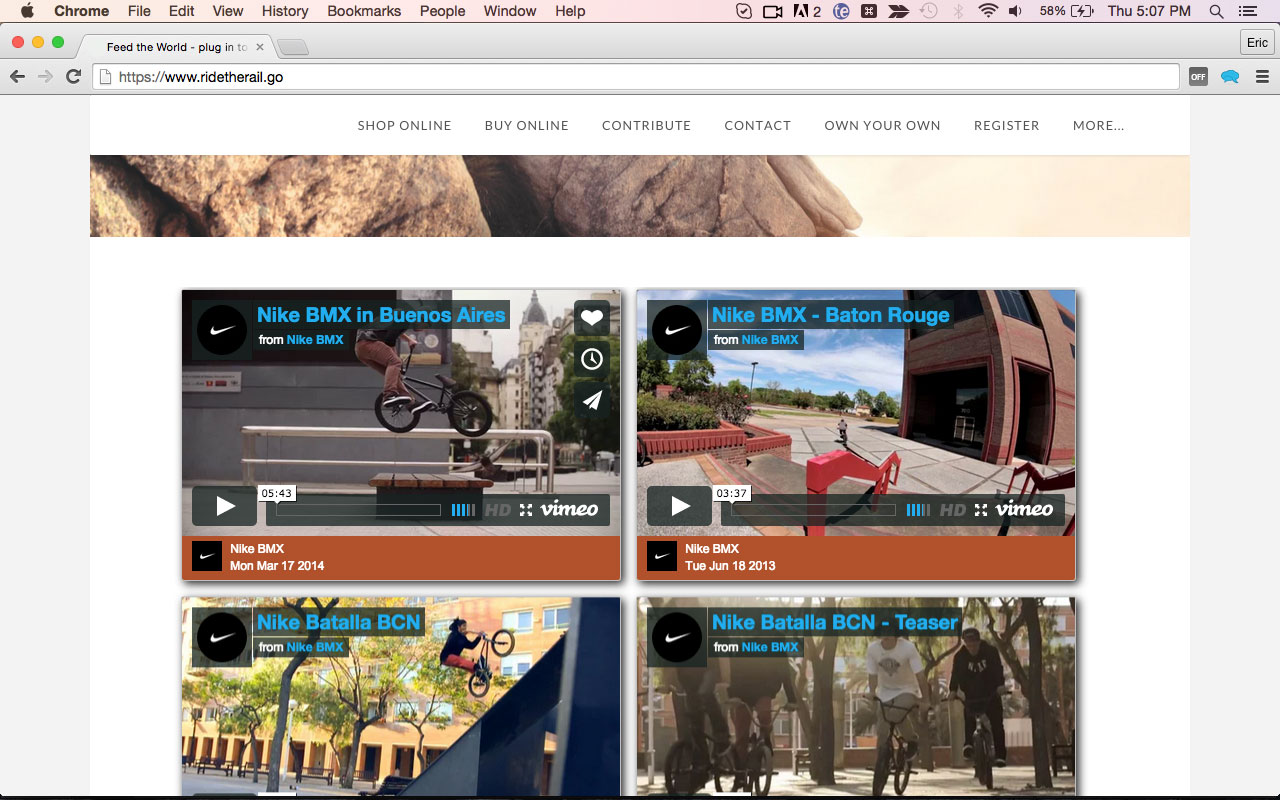Select the Feed the World browser tab
Image resolution: width=1280 pixels, height=800 pixels.
(176, 47)
